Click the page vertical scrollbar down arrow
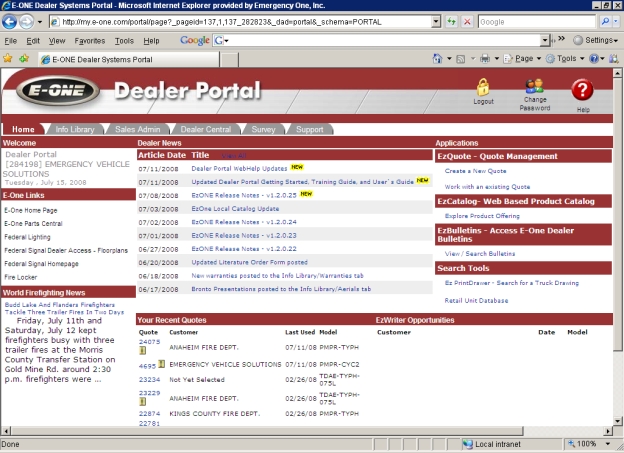The height and width of the screenshot is (453, 624). point(617,421)
